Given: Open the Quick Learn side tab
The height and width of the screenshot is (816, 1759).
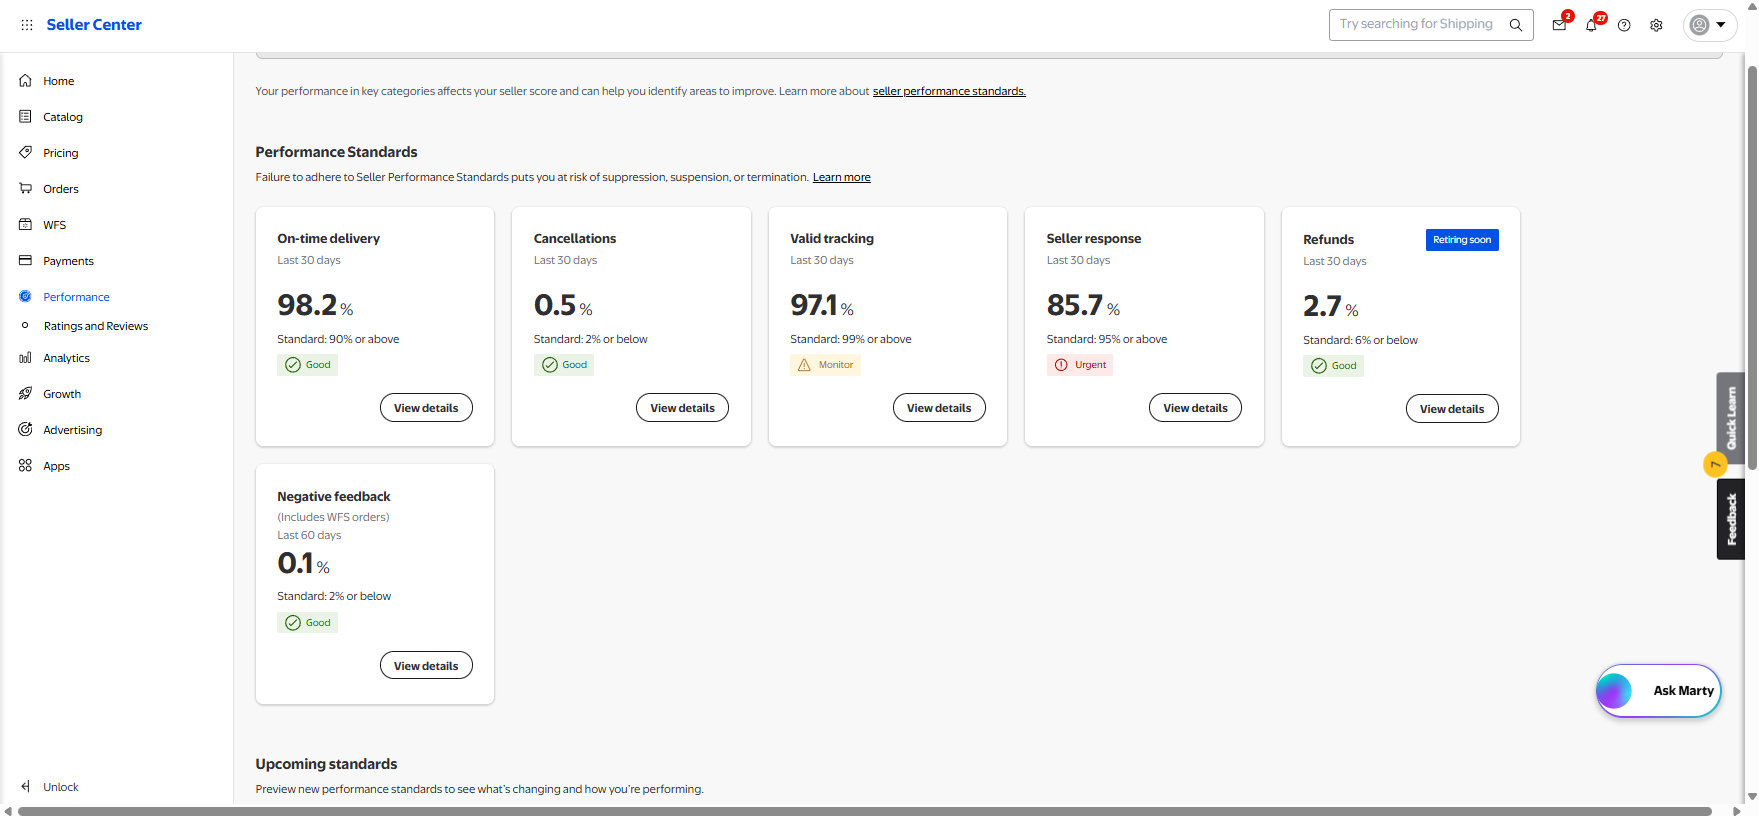Looking at the screenshot, I should [1731, 418].
